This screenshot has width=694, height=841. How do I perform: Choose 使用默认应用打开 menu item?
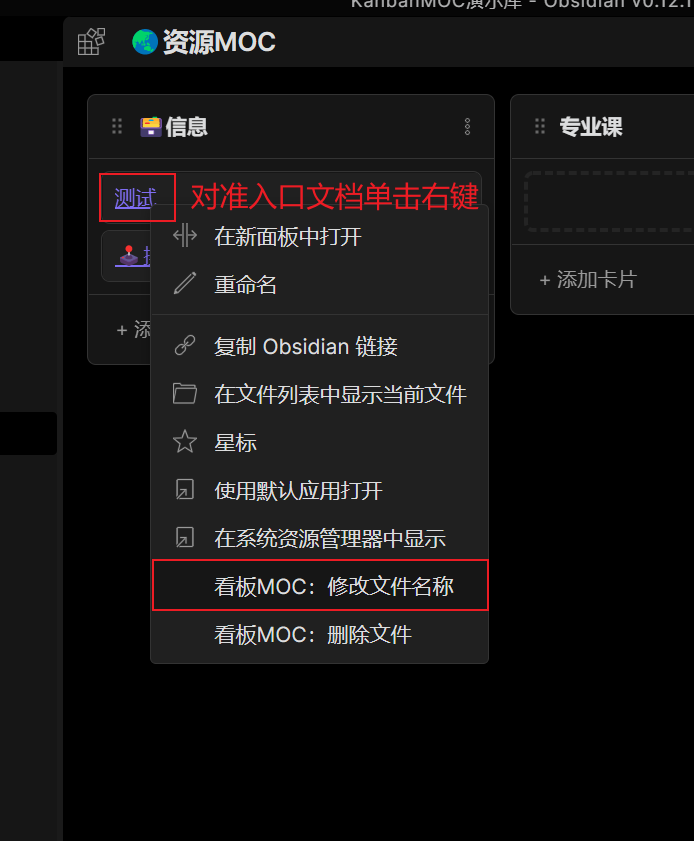pyautogui.click(x=320, y=490)
